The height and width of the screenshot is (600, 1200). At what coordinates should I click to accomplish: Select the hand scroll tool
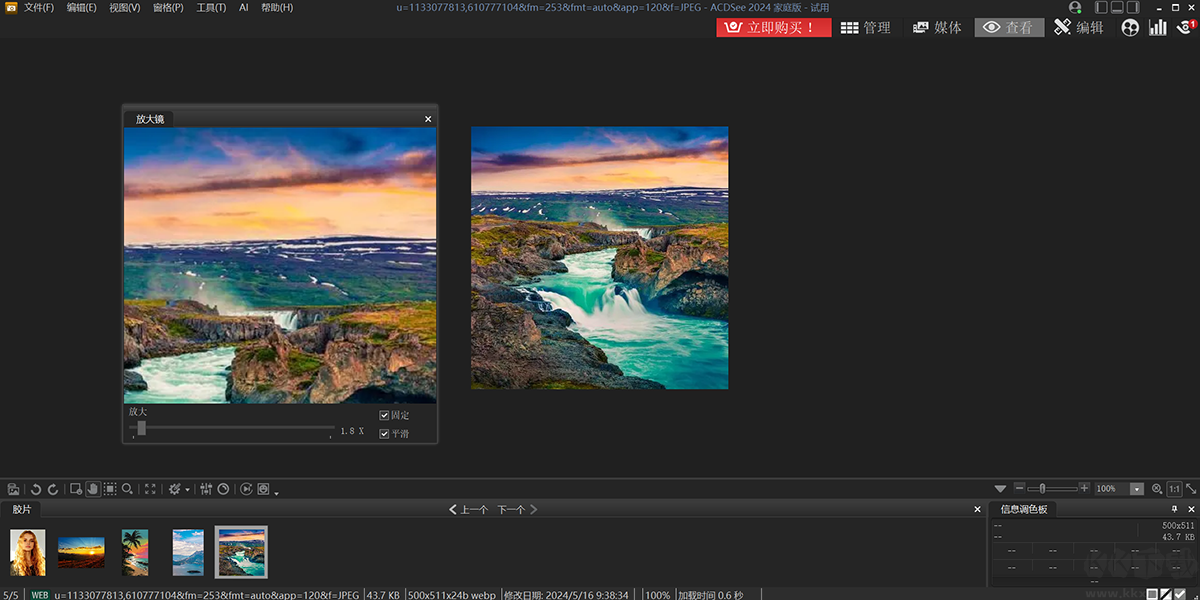92,489
